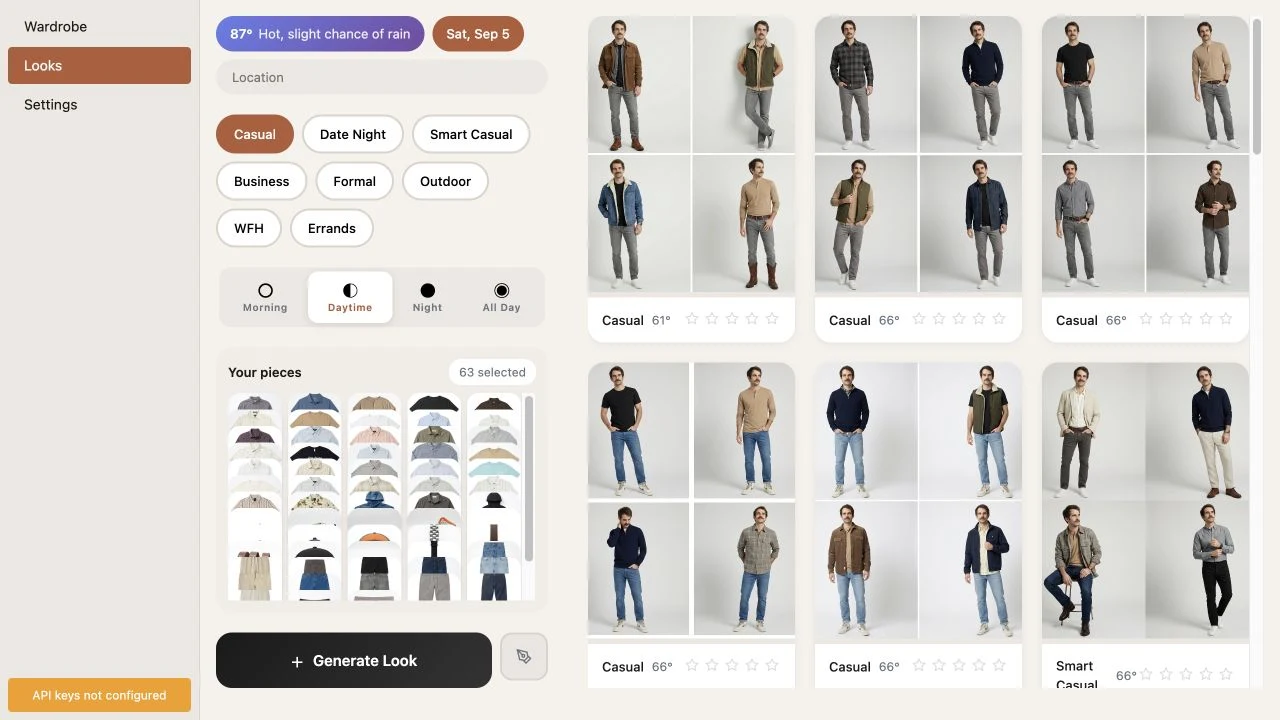Select the WFH occasion chip
Viewport: 1280px width, 720px height.
tap(249, 228)
